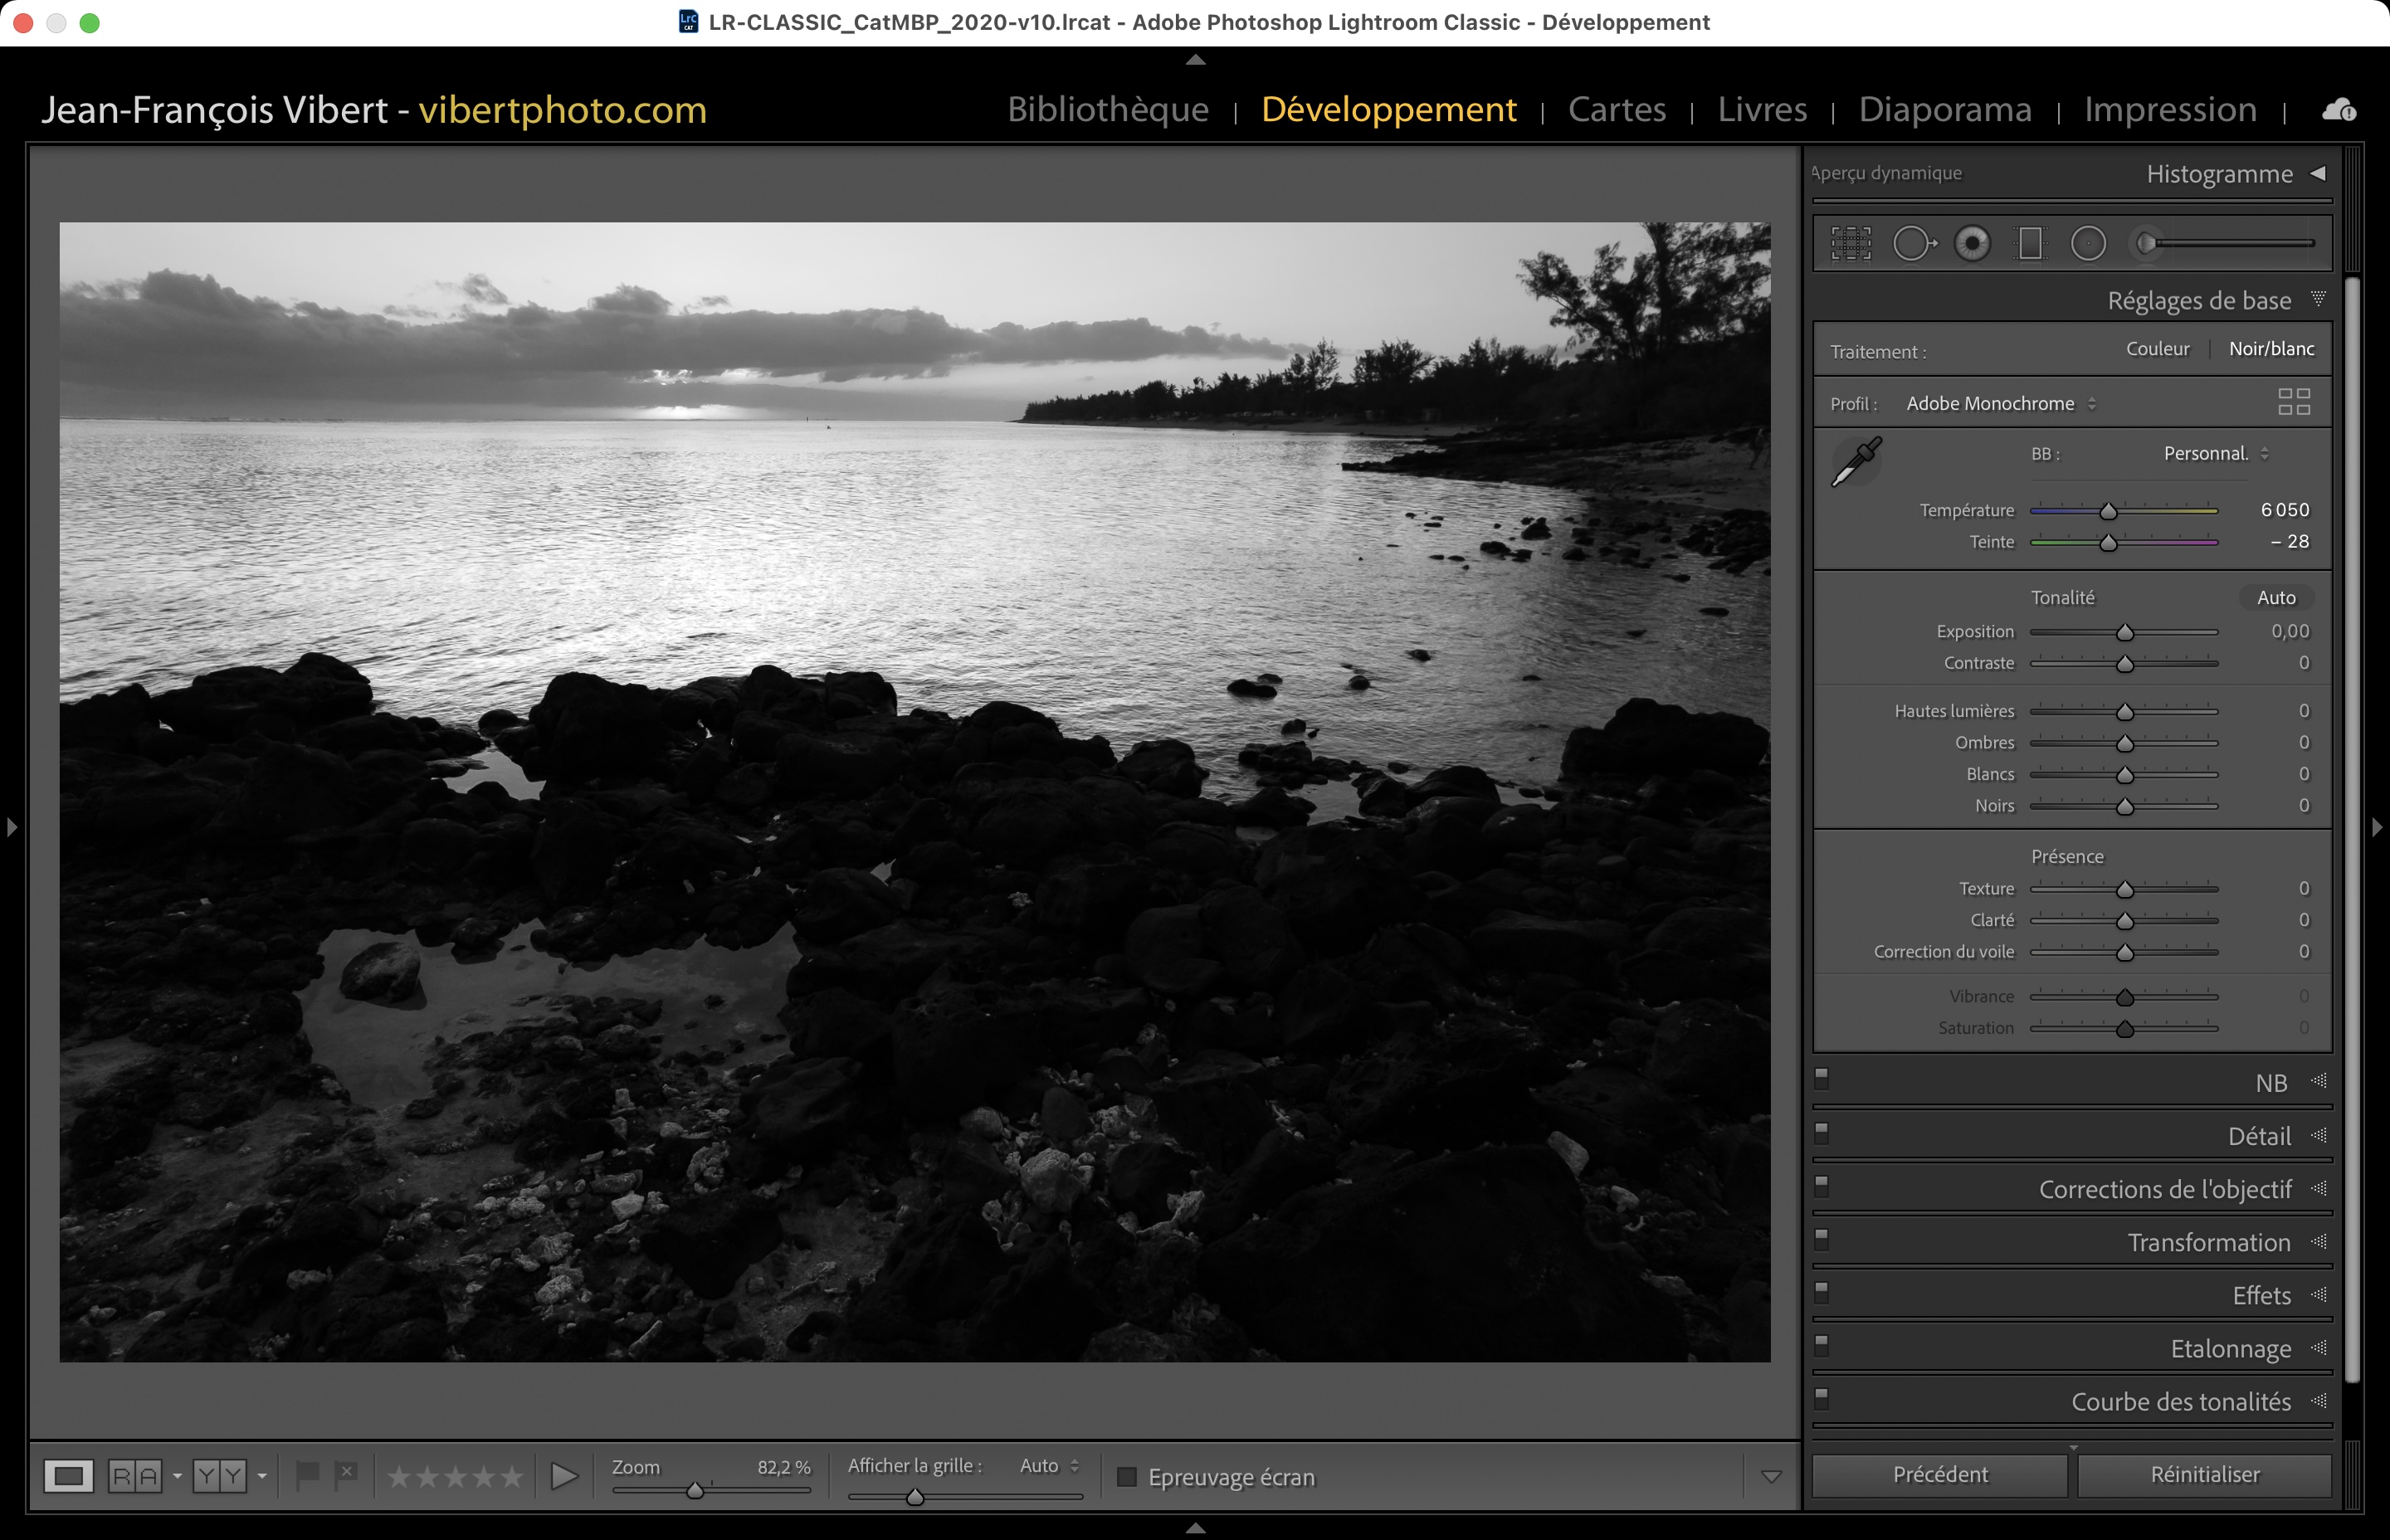Choose the graduated filter tool
The image size is (2390, 1540).
click(2030, 243)
